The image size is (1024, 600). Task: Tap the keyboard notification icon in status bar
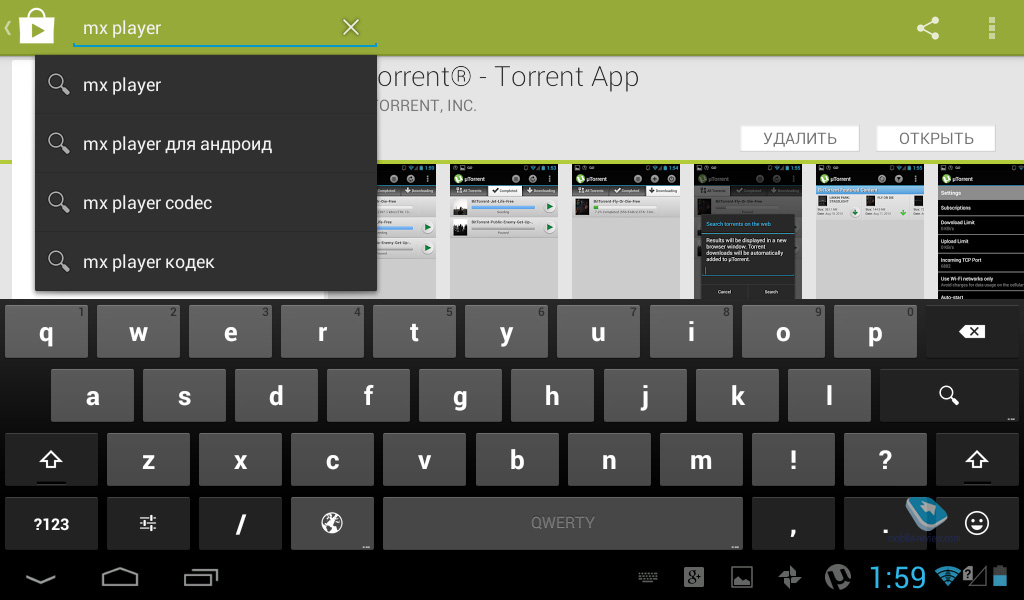tap(648, 577)
